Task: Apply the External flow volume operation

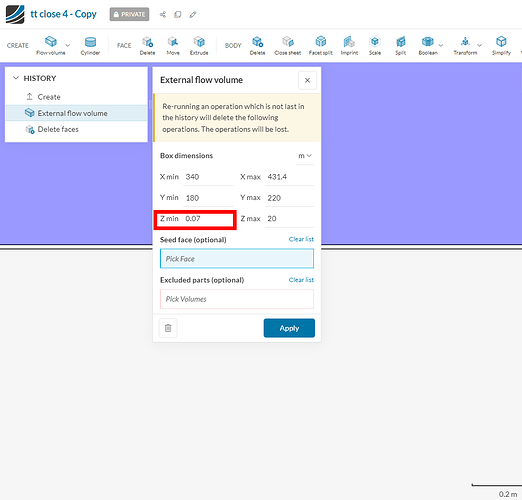Action: click(x=289, y=328)
